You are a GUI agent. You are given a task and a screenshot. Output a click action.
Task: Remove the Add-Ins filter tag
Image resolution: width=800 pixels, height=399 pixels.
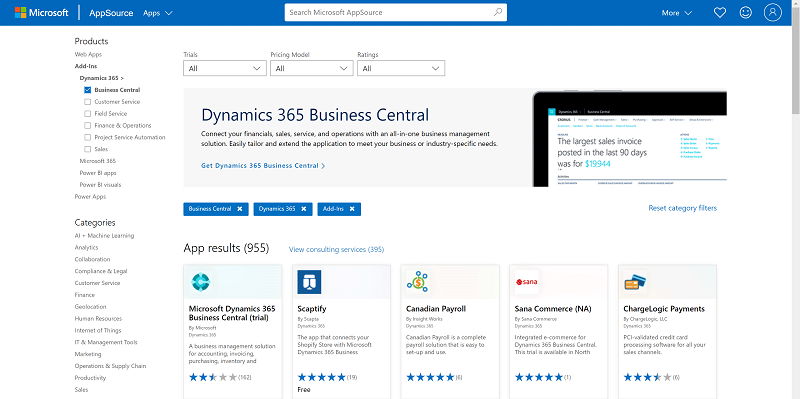[x=352, y=209]
